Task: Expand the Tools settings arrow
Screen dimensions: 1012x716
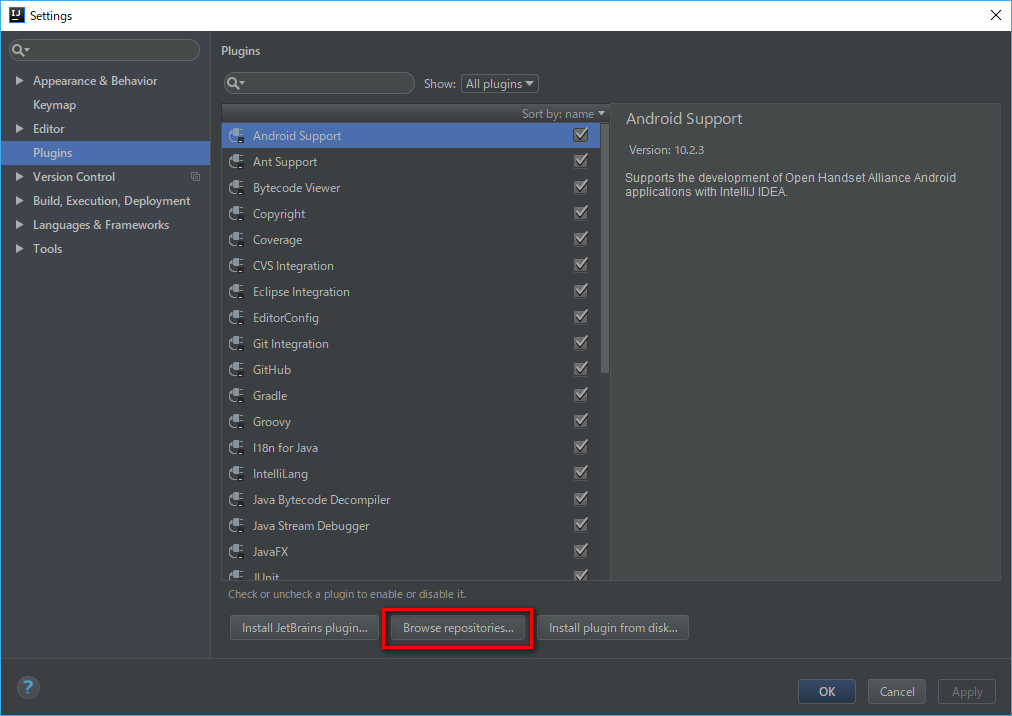Action: pos(19,249)
